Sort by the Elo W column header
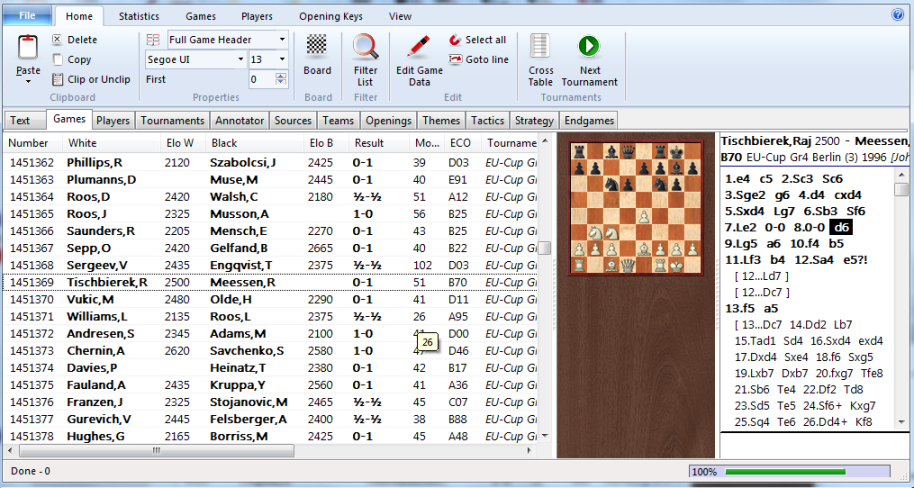The height and width of the screenshot is (488, 914). click(183, 143)
